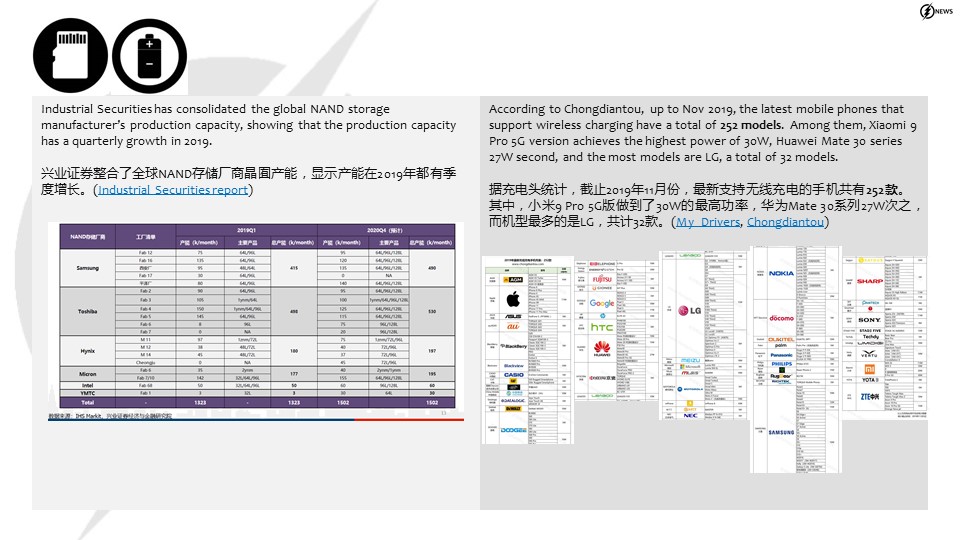
Task: Select the Toshiba row label in NAND table
Action: point(88,311)
